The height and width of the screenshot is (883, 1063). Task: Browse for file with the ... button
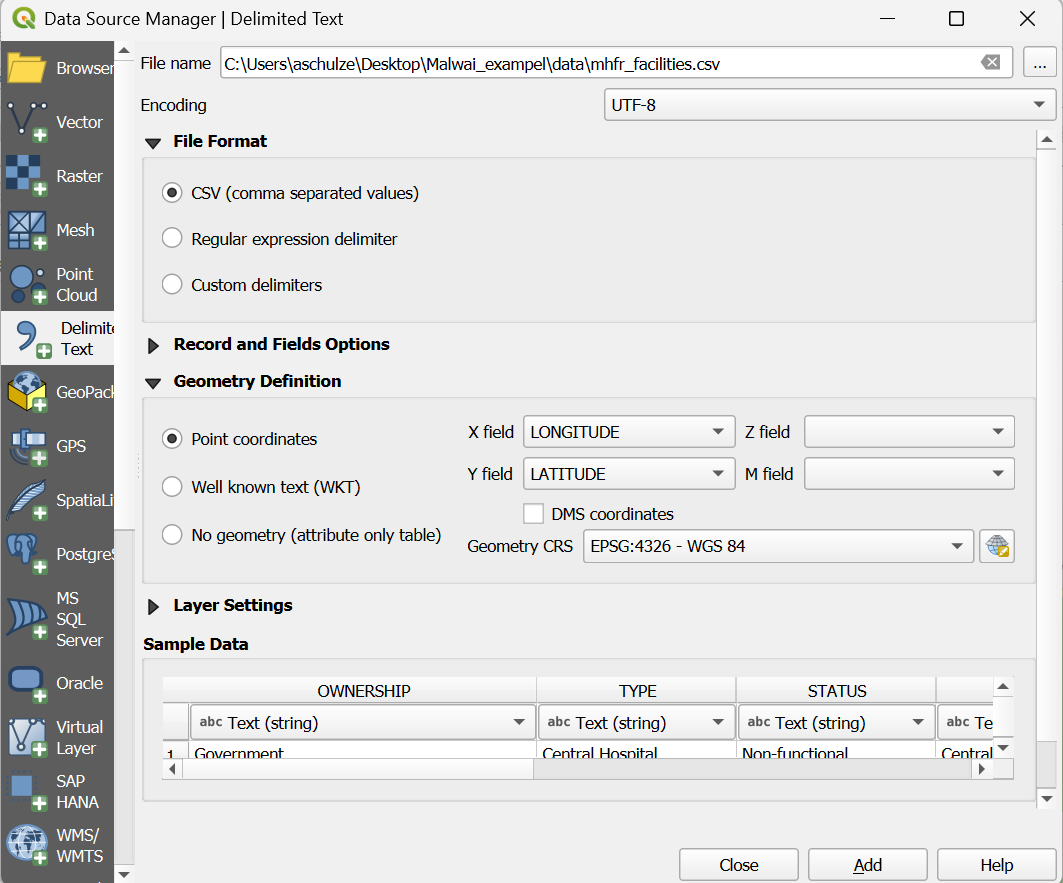coord(1039,63)
